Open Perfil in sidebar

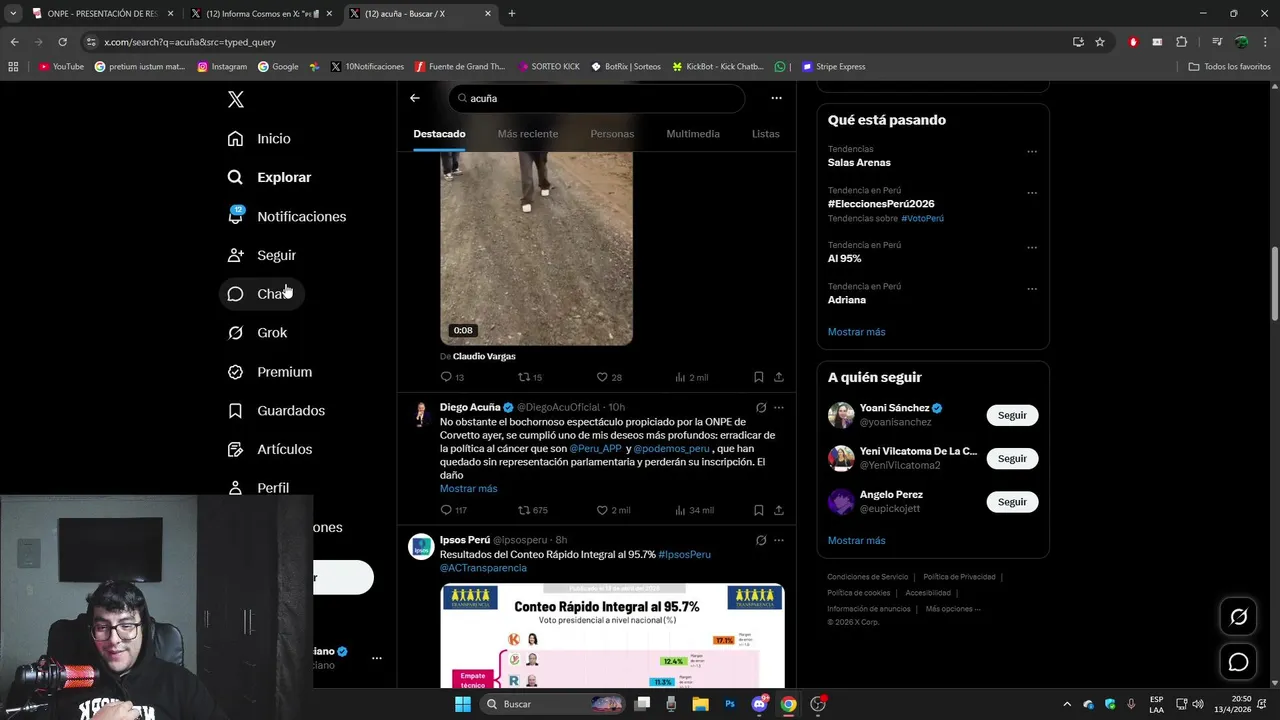(x=258, y=488)
